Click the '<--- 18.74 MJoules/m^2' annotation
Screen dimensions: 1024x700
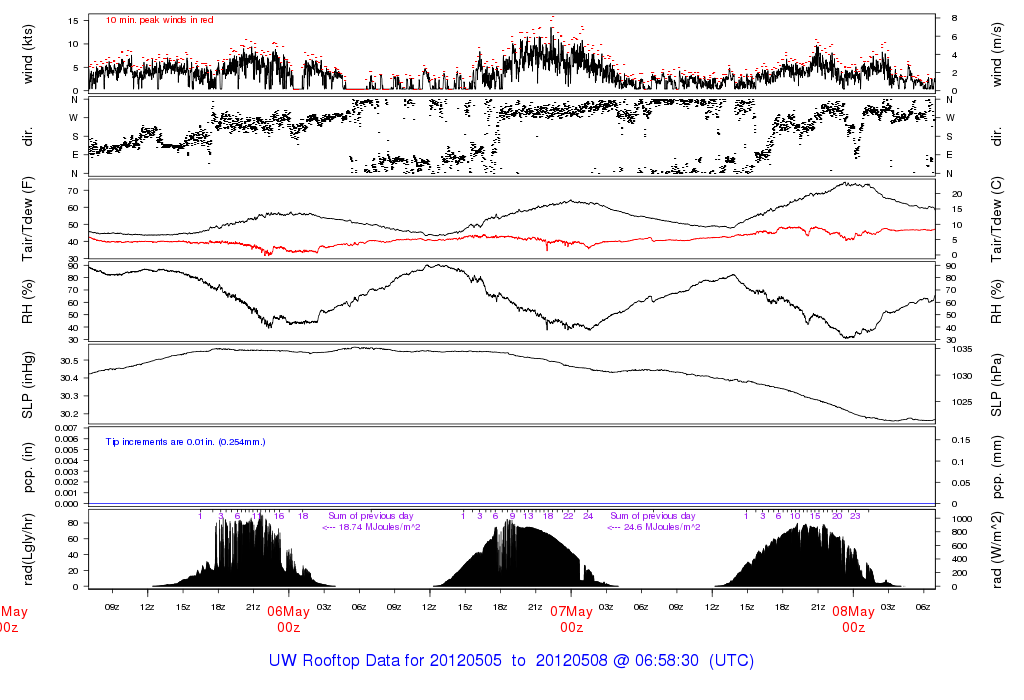click(371, 527)
